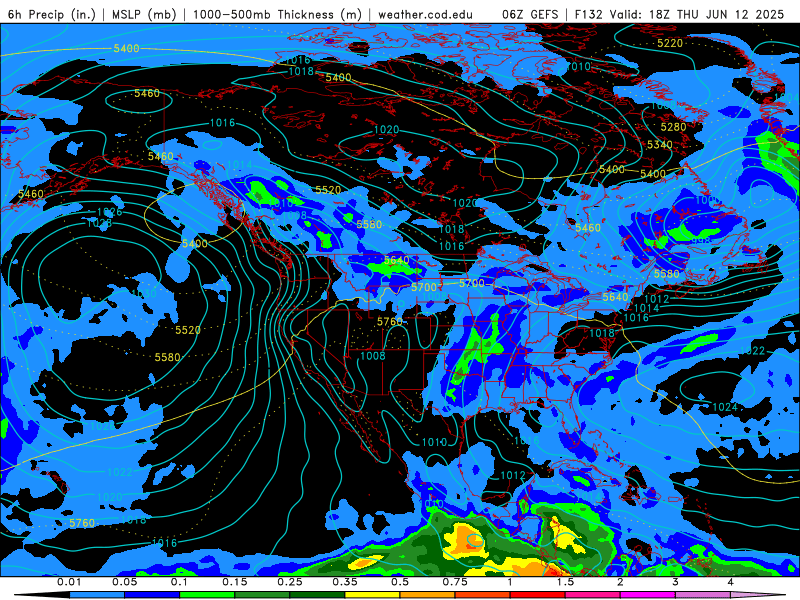Click the '5340' thickness contour label
The width and height of the screenshot is (800, 600).
660,145
